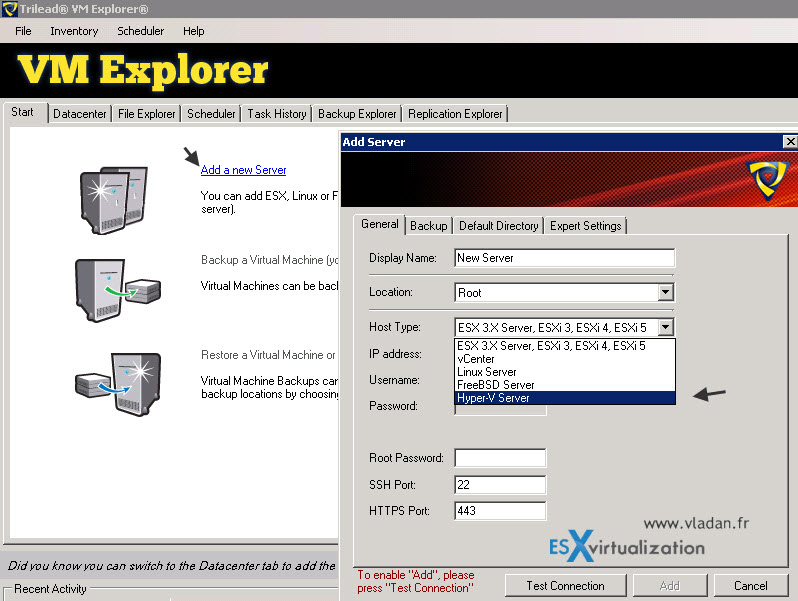This screenshot has width=798, height=601.
Task: Switch to the Scheduler tab
Action: tap(211, 114)
